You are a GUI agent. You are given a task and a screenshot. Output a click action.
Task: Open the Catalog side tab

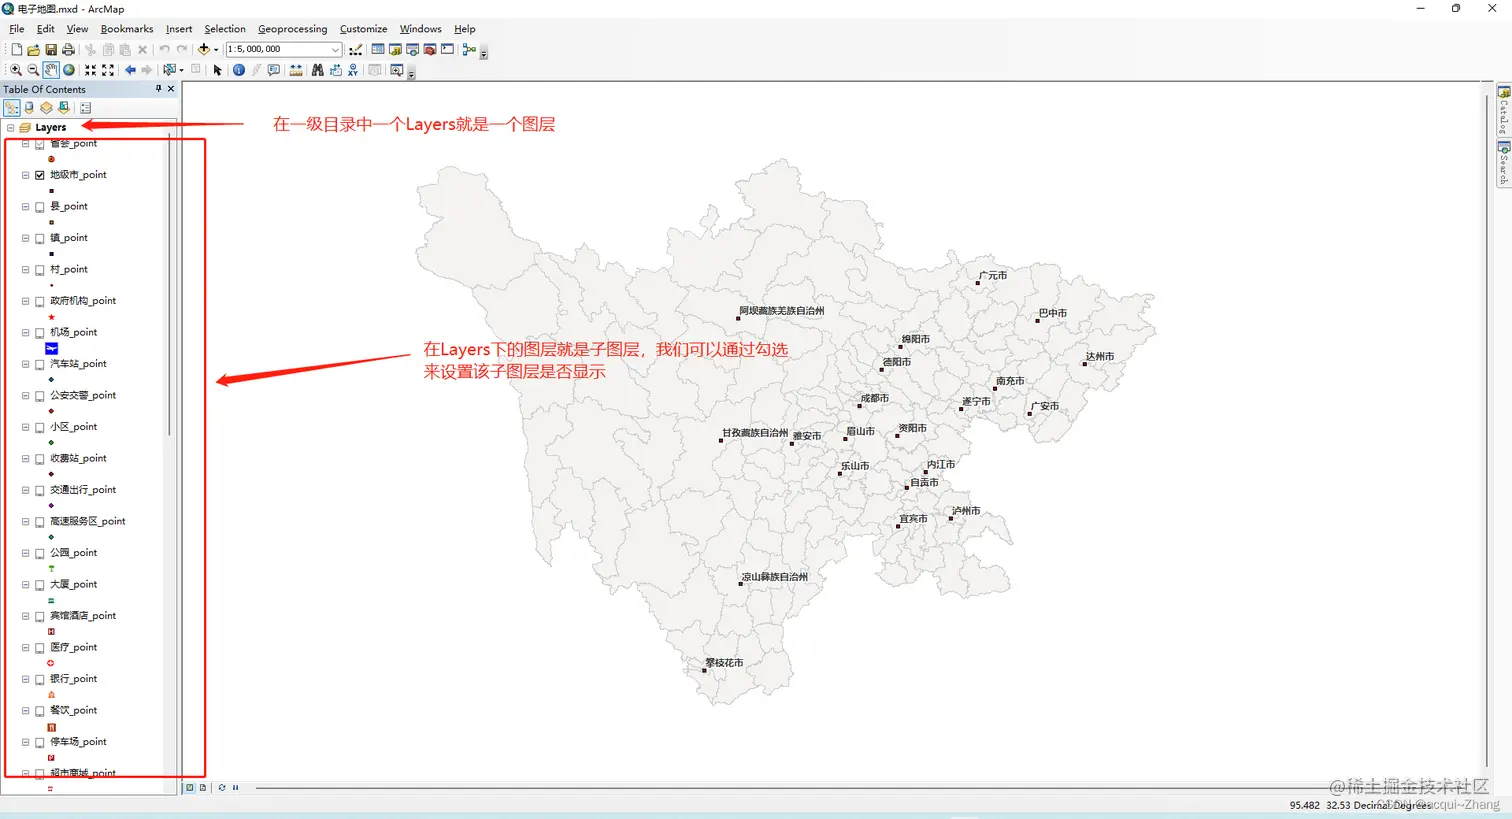point(1503,111)
